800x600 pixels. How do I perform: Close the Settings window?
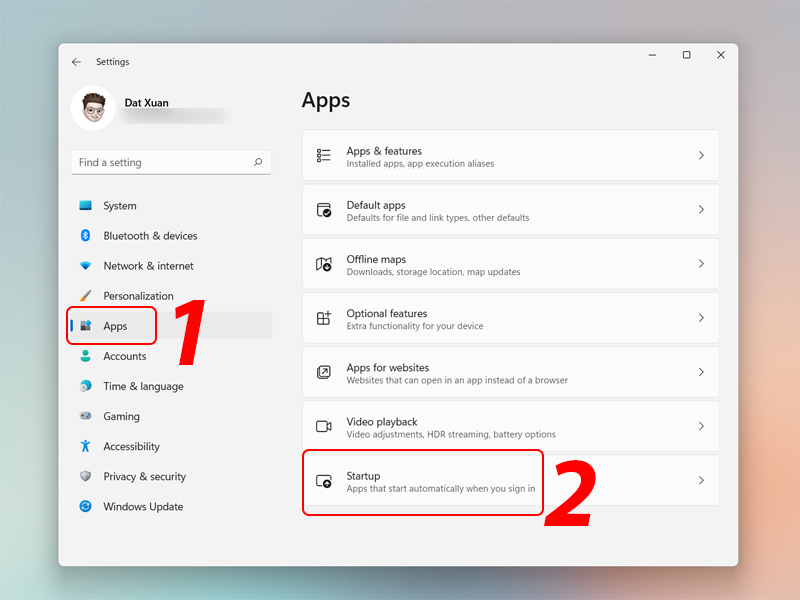[x=720, y=55]
